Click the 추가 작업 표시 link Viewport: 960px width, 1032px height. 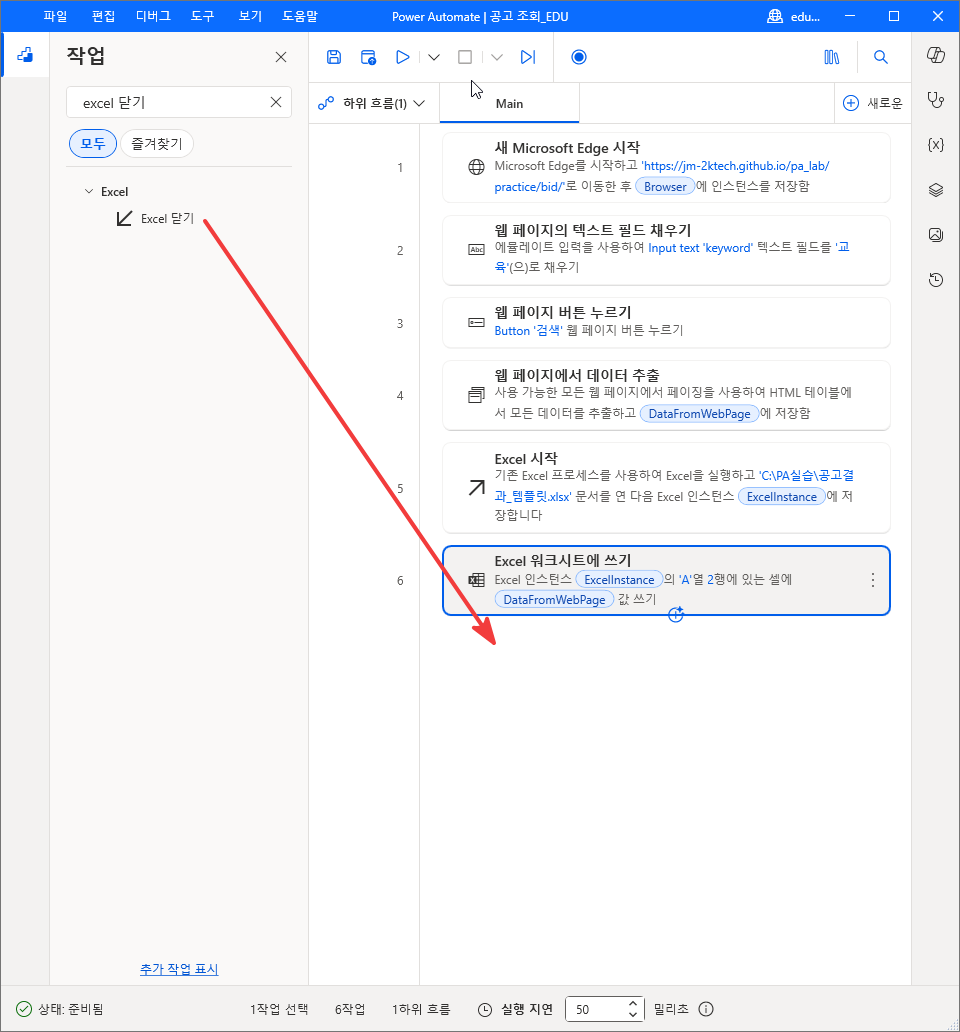point(179,969)
